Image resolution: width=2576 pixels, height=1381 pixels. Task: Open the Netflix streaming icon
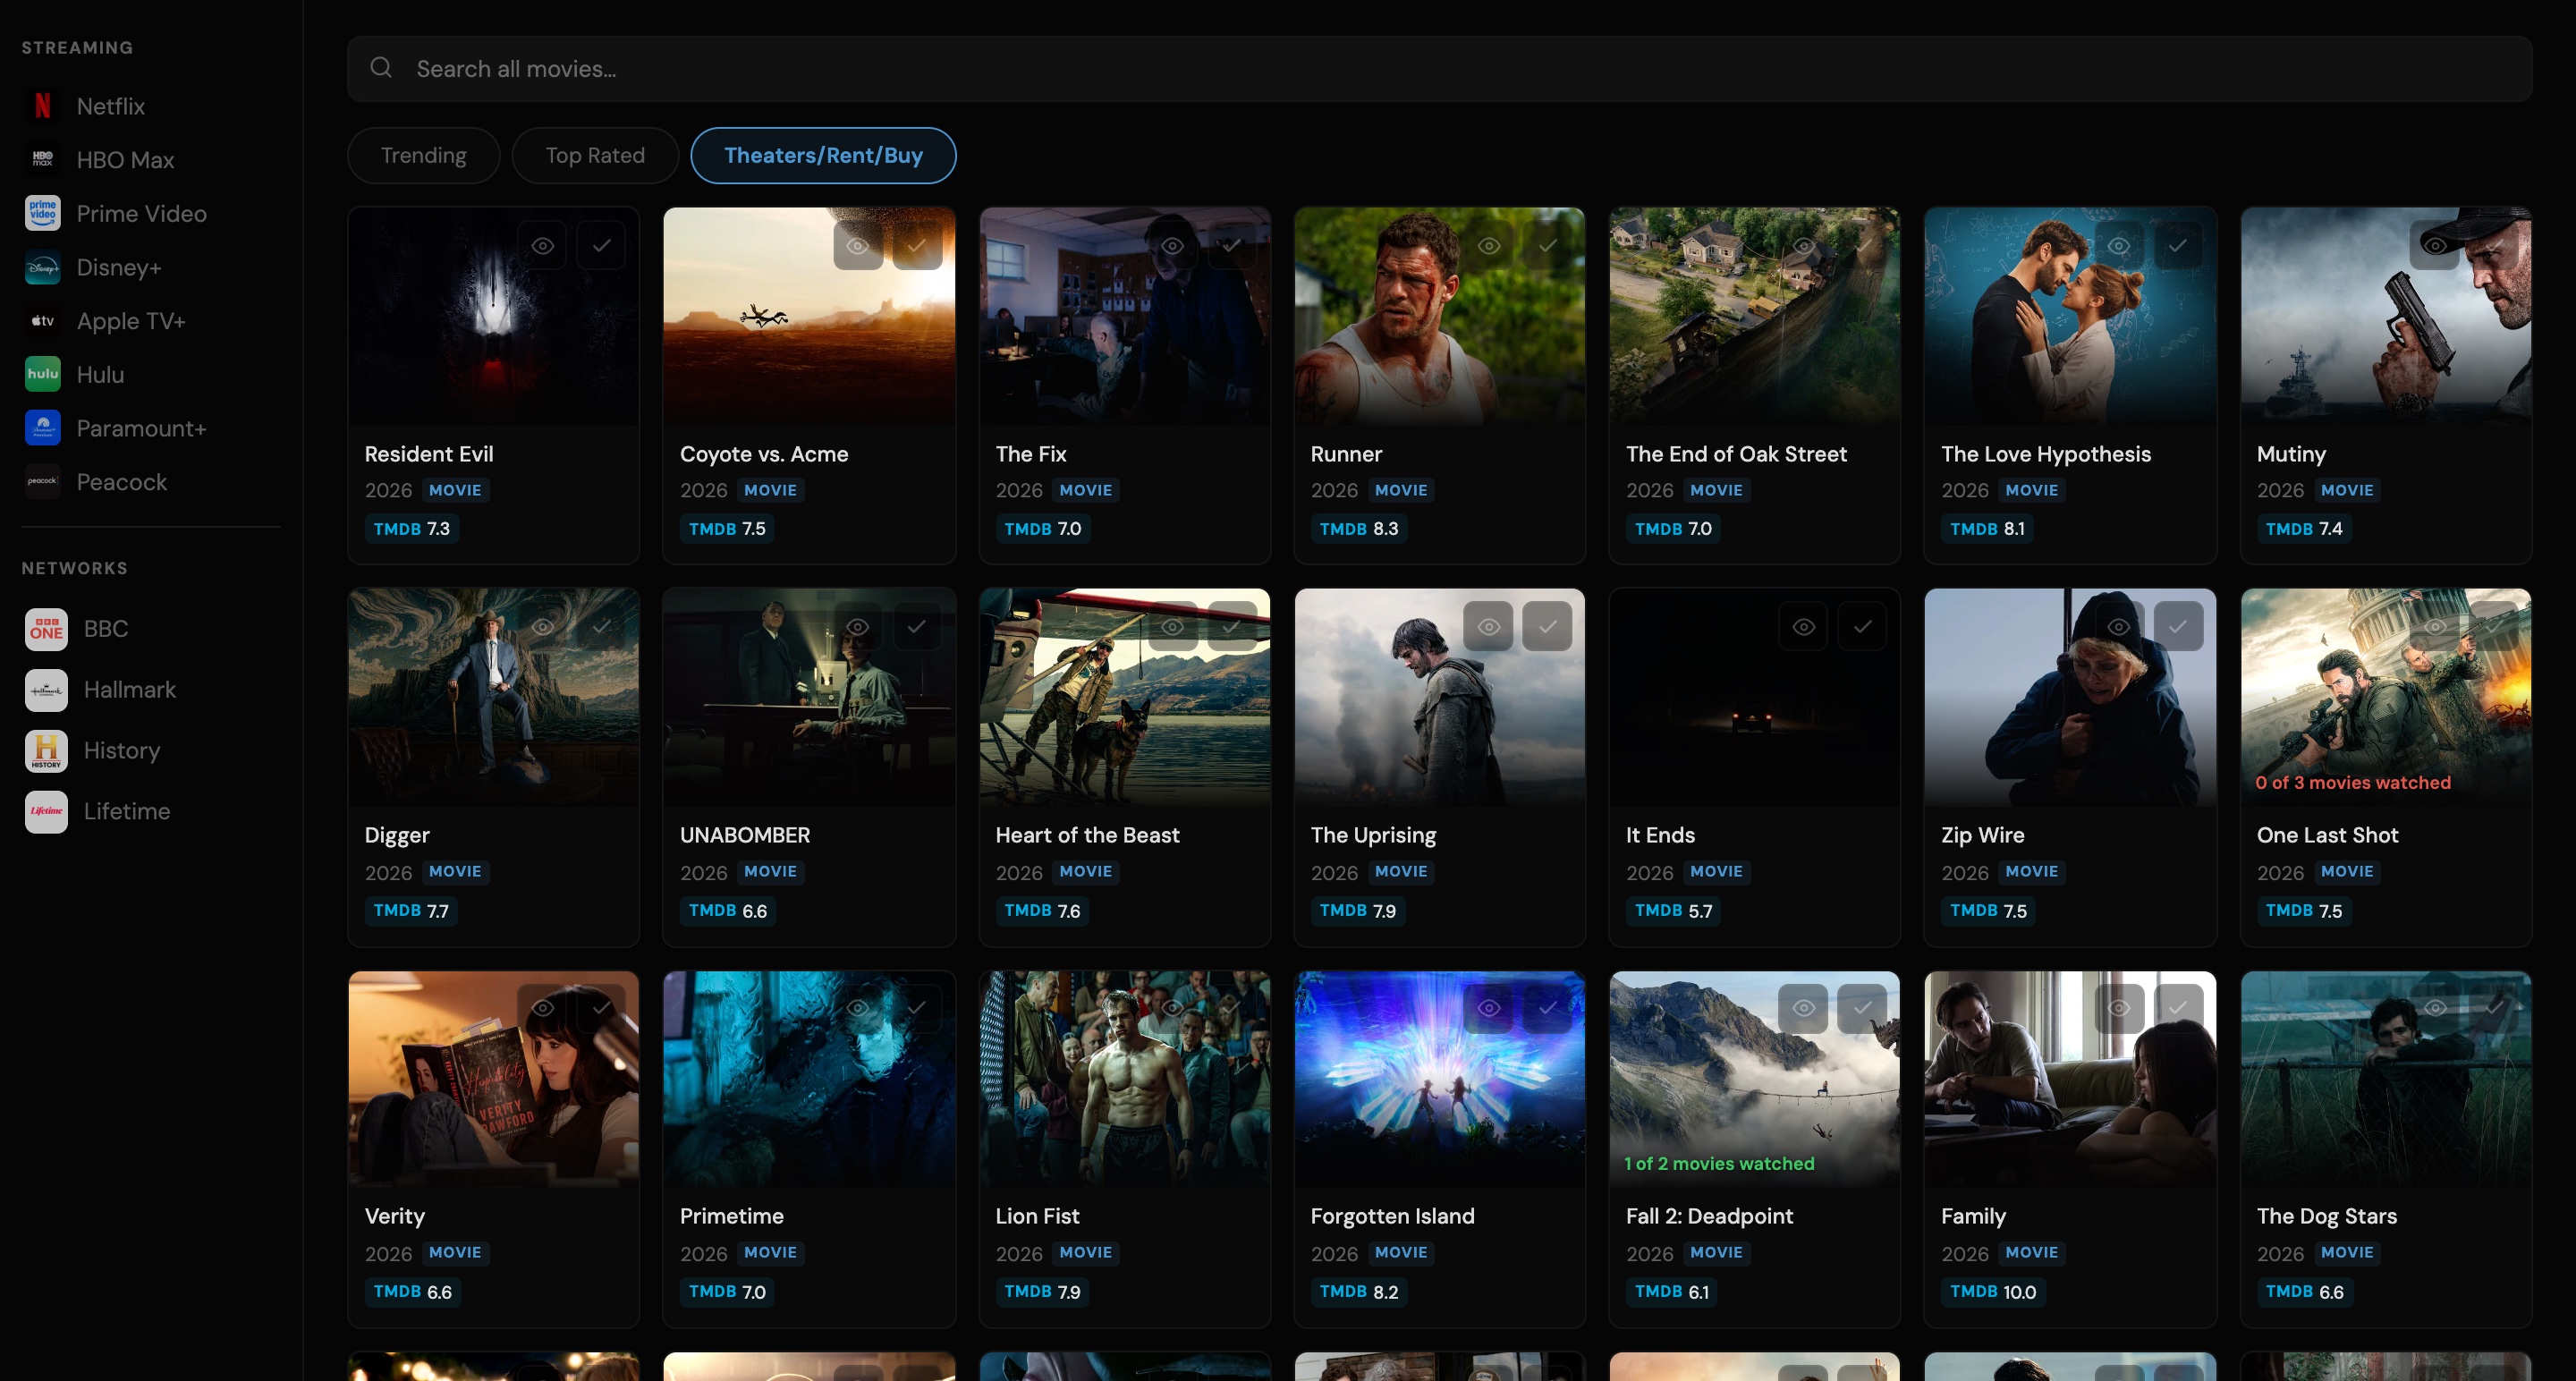42,106
